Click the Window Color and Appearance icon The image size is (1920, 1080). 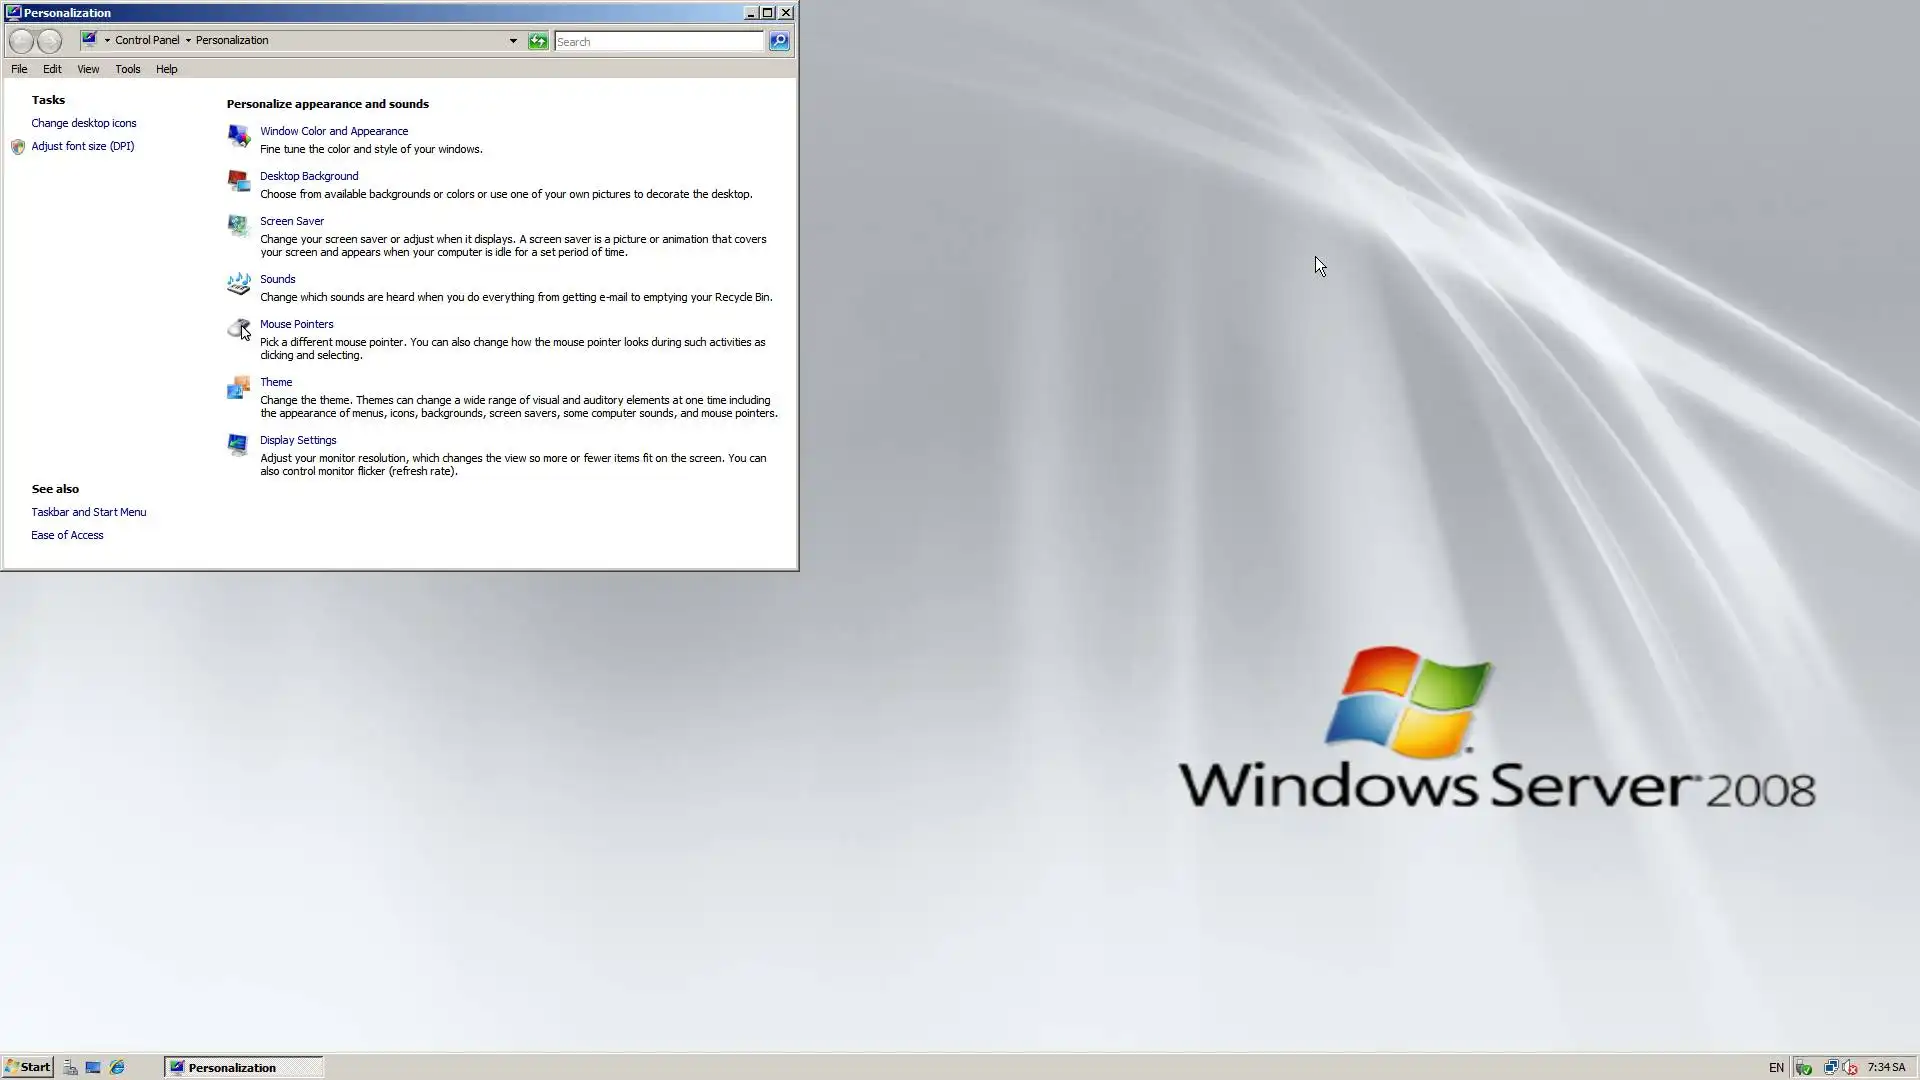[x=238, y=136]
